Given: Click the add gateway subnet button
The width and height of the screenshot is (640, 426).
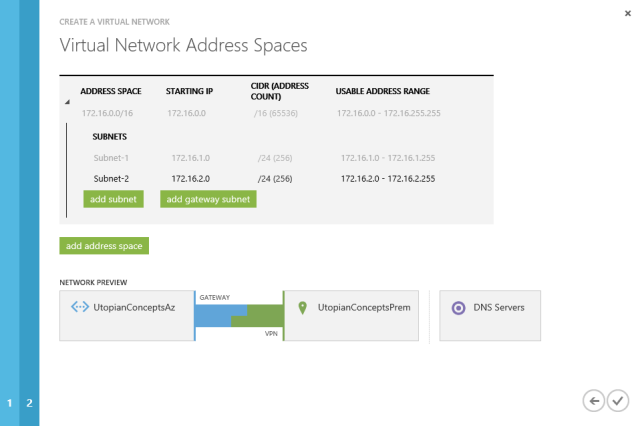Looking at the screenshot, I should click(x=208, y=199).
